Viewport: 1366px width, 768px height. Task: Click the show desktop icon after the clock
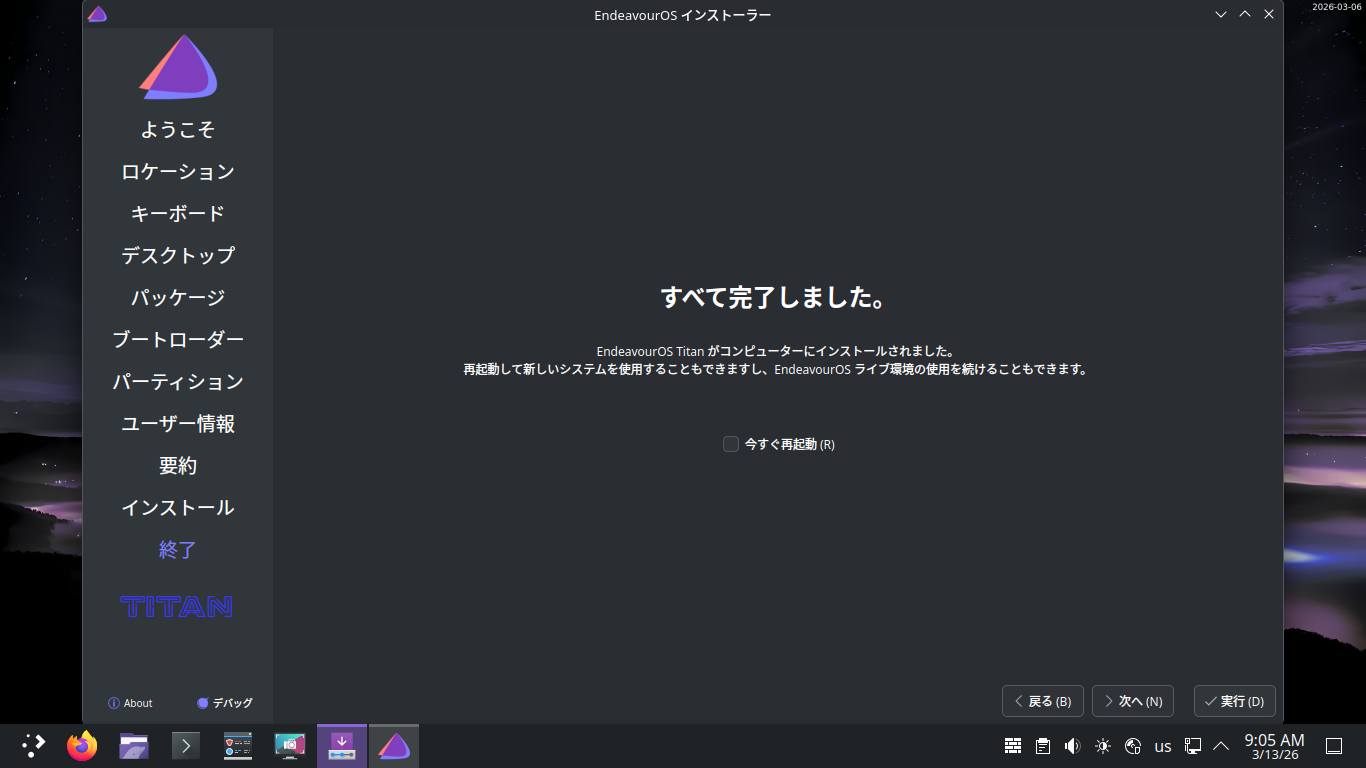[1334, 746]
